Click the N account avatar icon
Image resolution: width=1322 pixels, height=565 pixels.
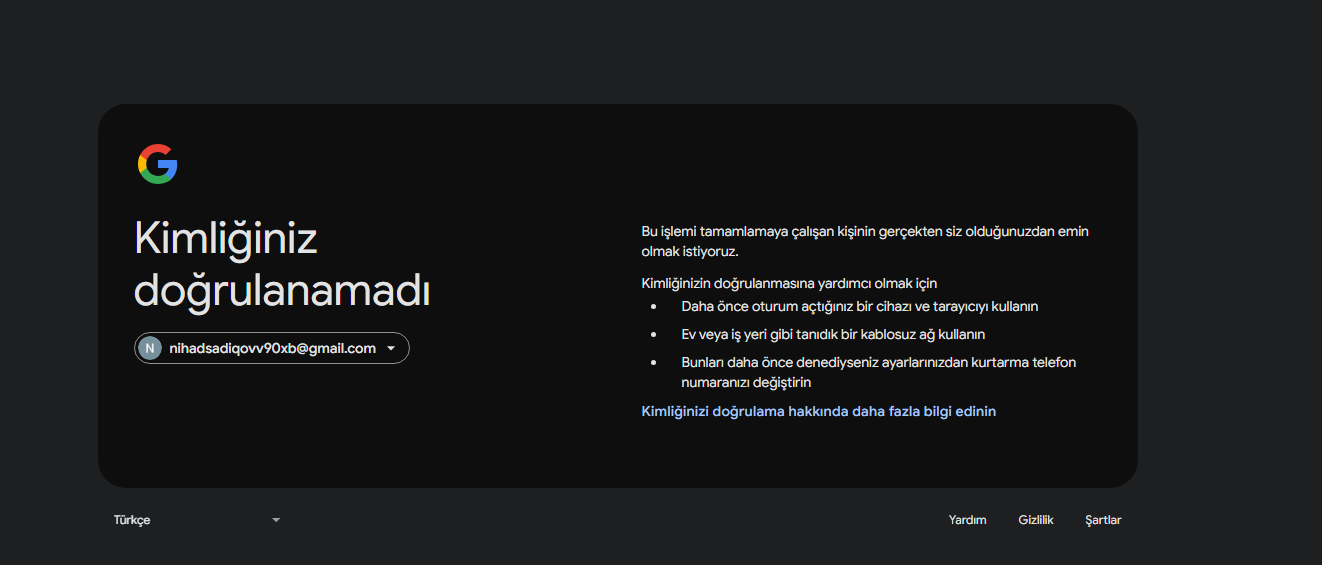(150, 348)
